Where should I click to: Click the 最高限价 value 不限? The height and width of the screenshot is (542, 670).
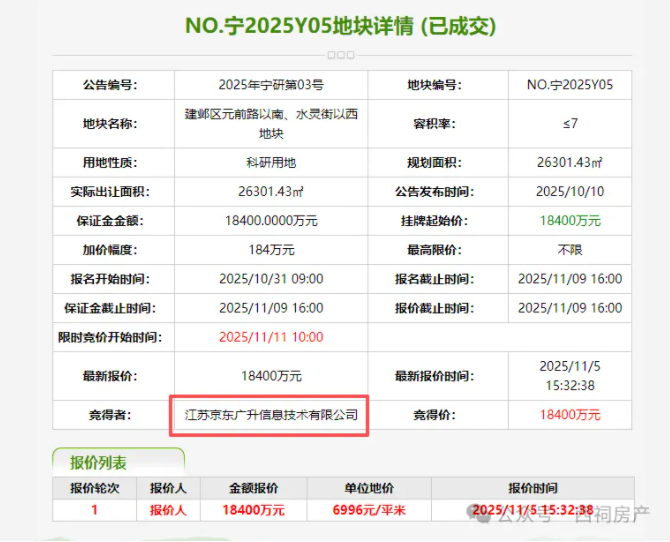[x=569, y=249]
